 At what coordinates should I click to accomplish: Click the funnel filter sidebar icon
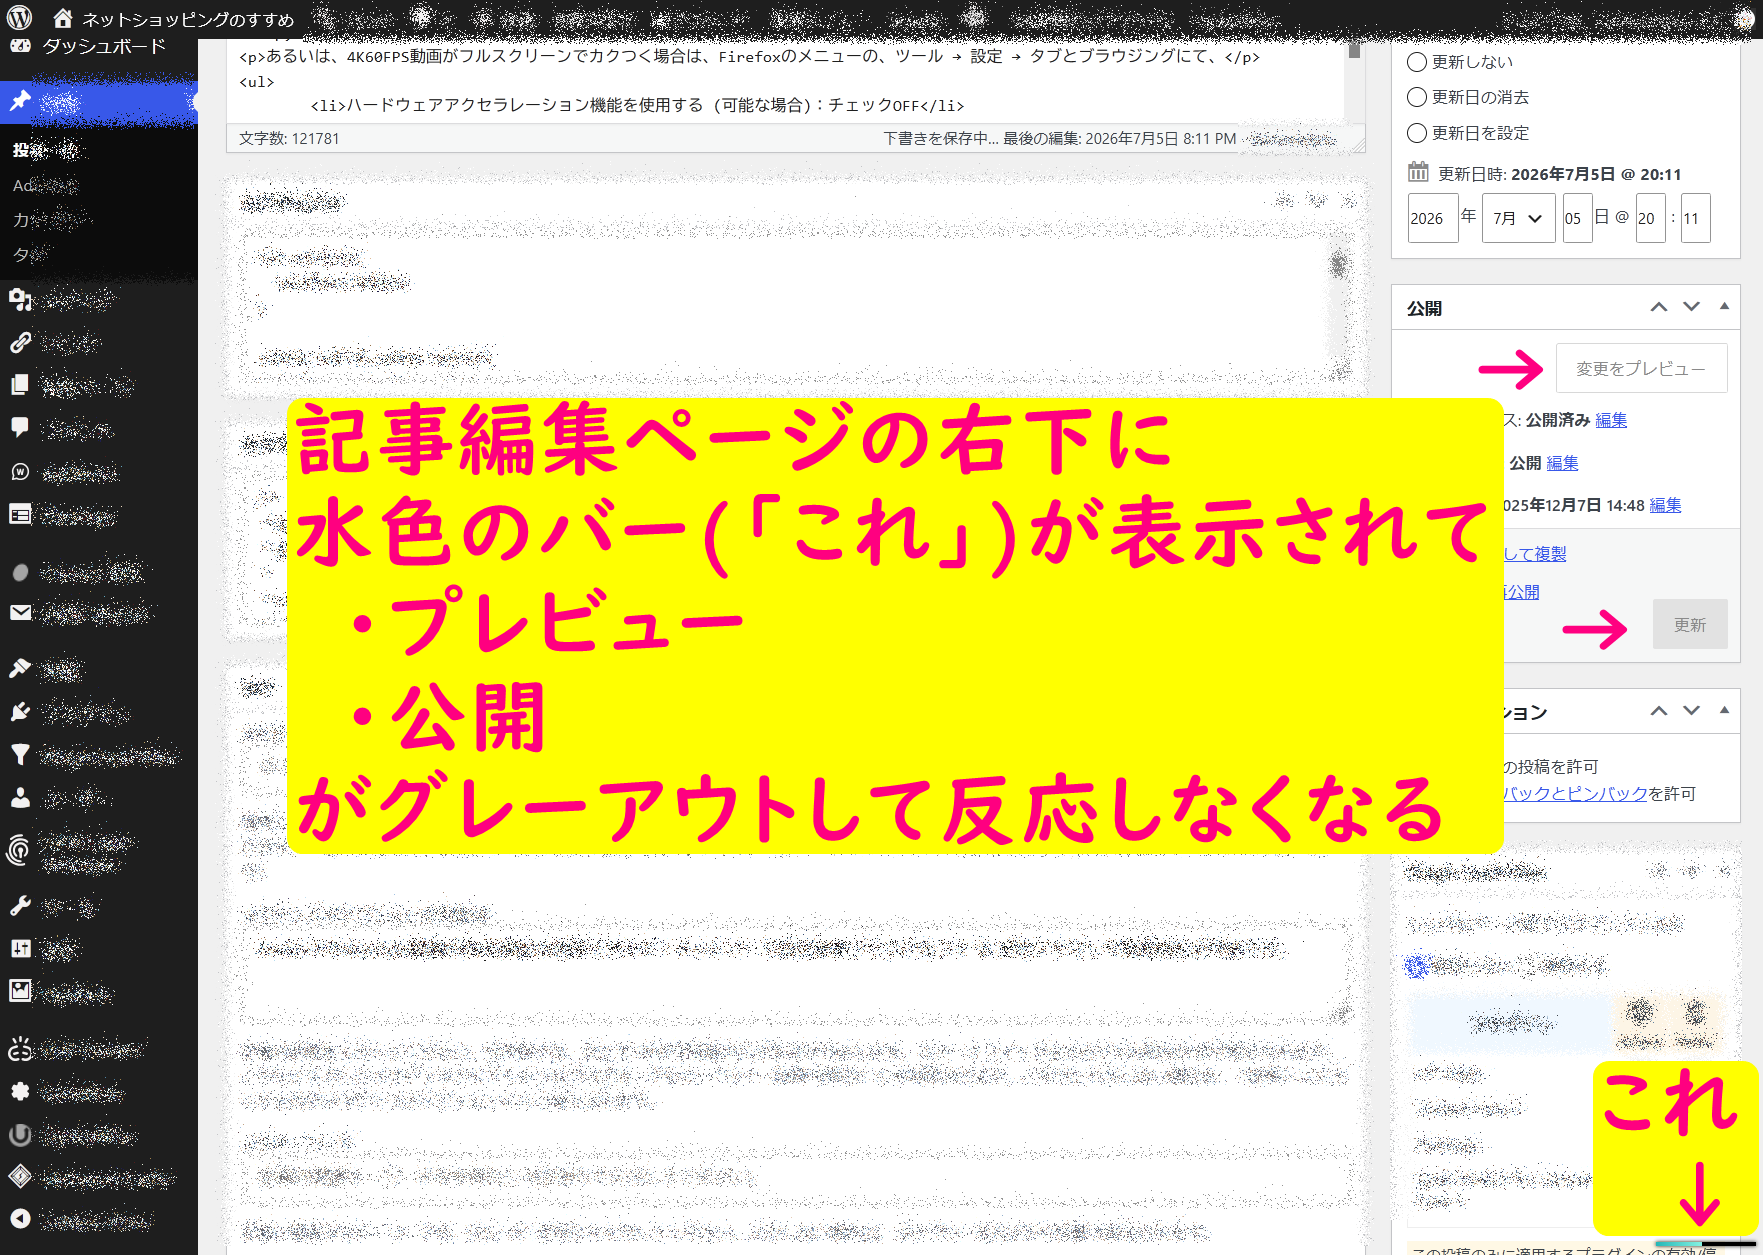coord(20,755)
